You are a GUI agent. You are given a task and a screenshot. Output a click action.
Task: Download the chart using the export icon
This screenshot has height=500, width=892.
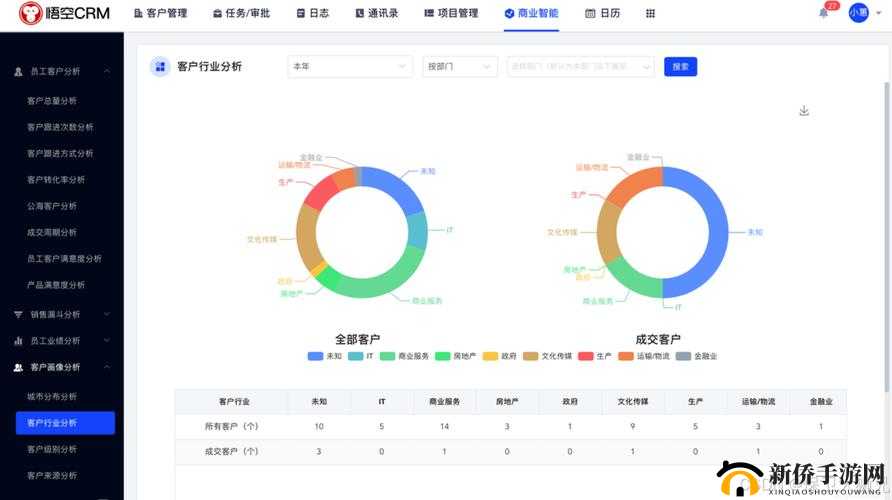(804, 110)
